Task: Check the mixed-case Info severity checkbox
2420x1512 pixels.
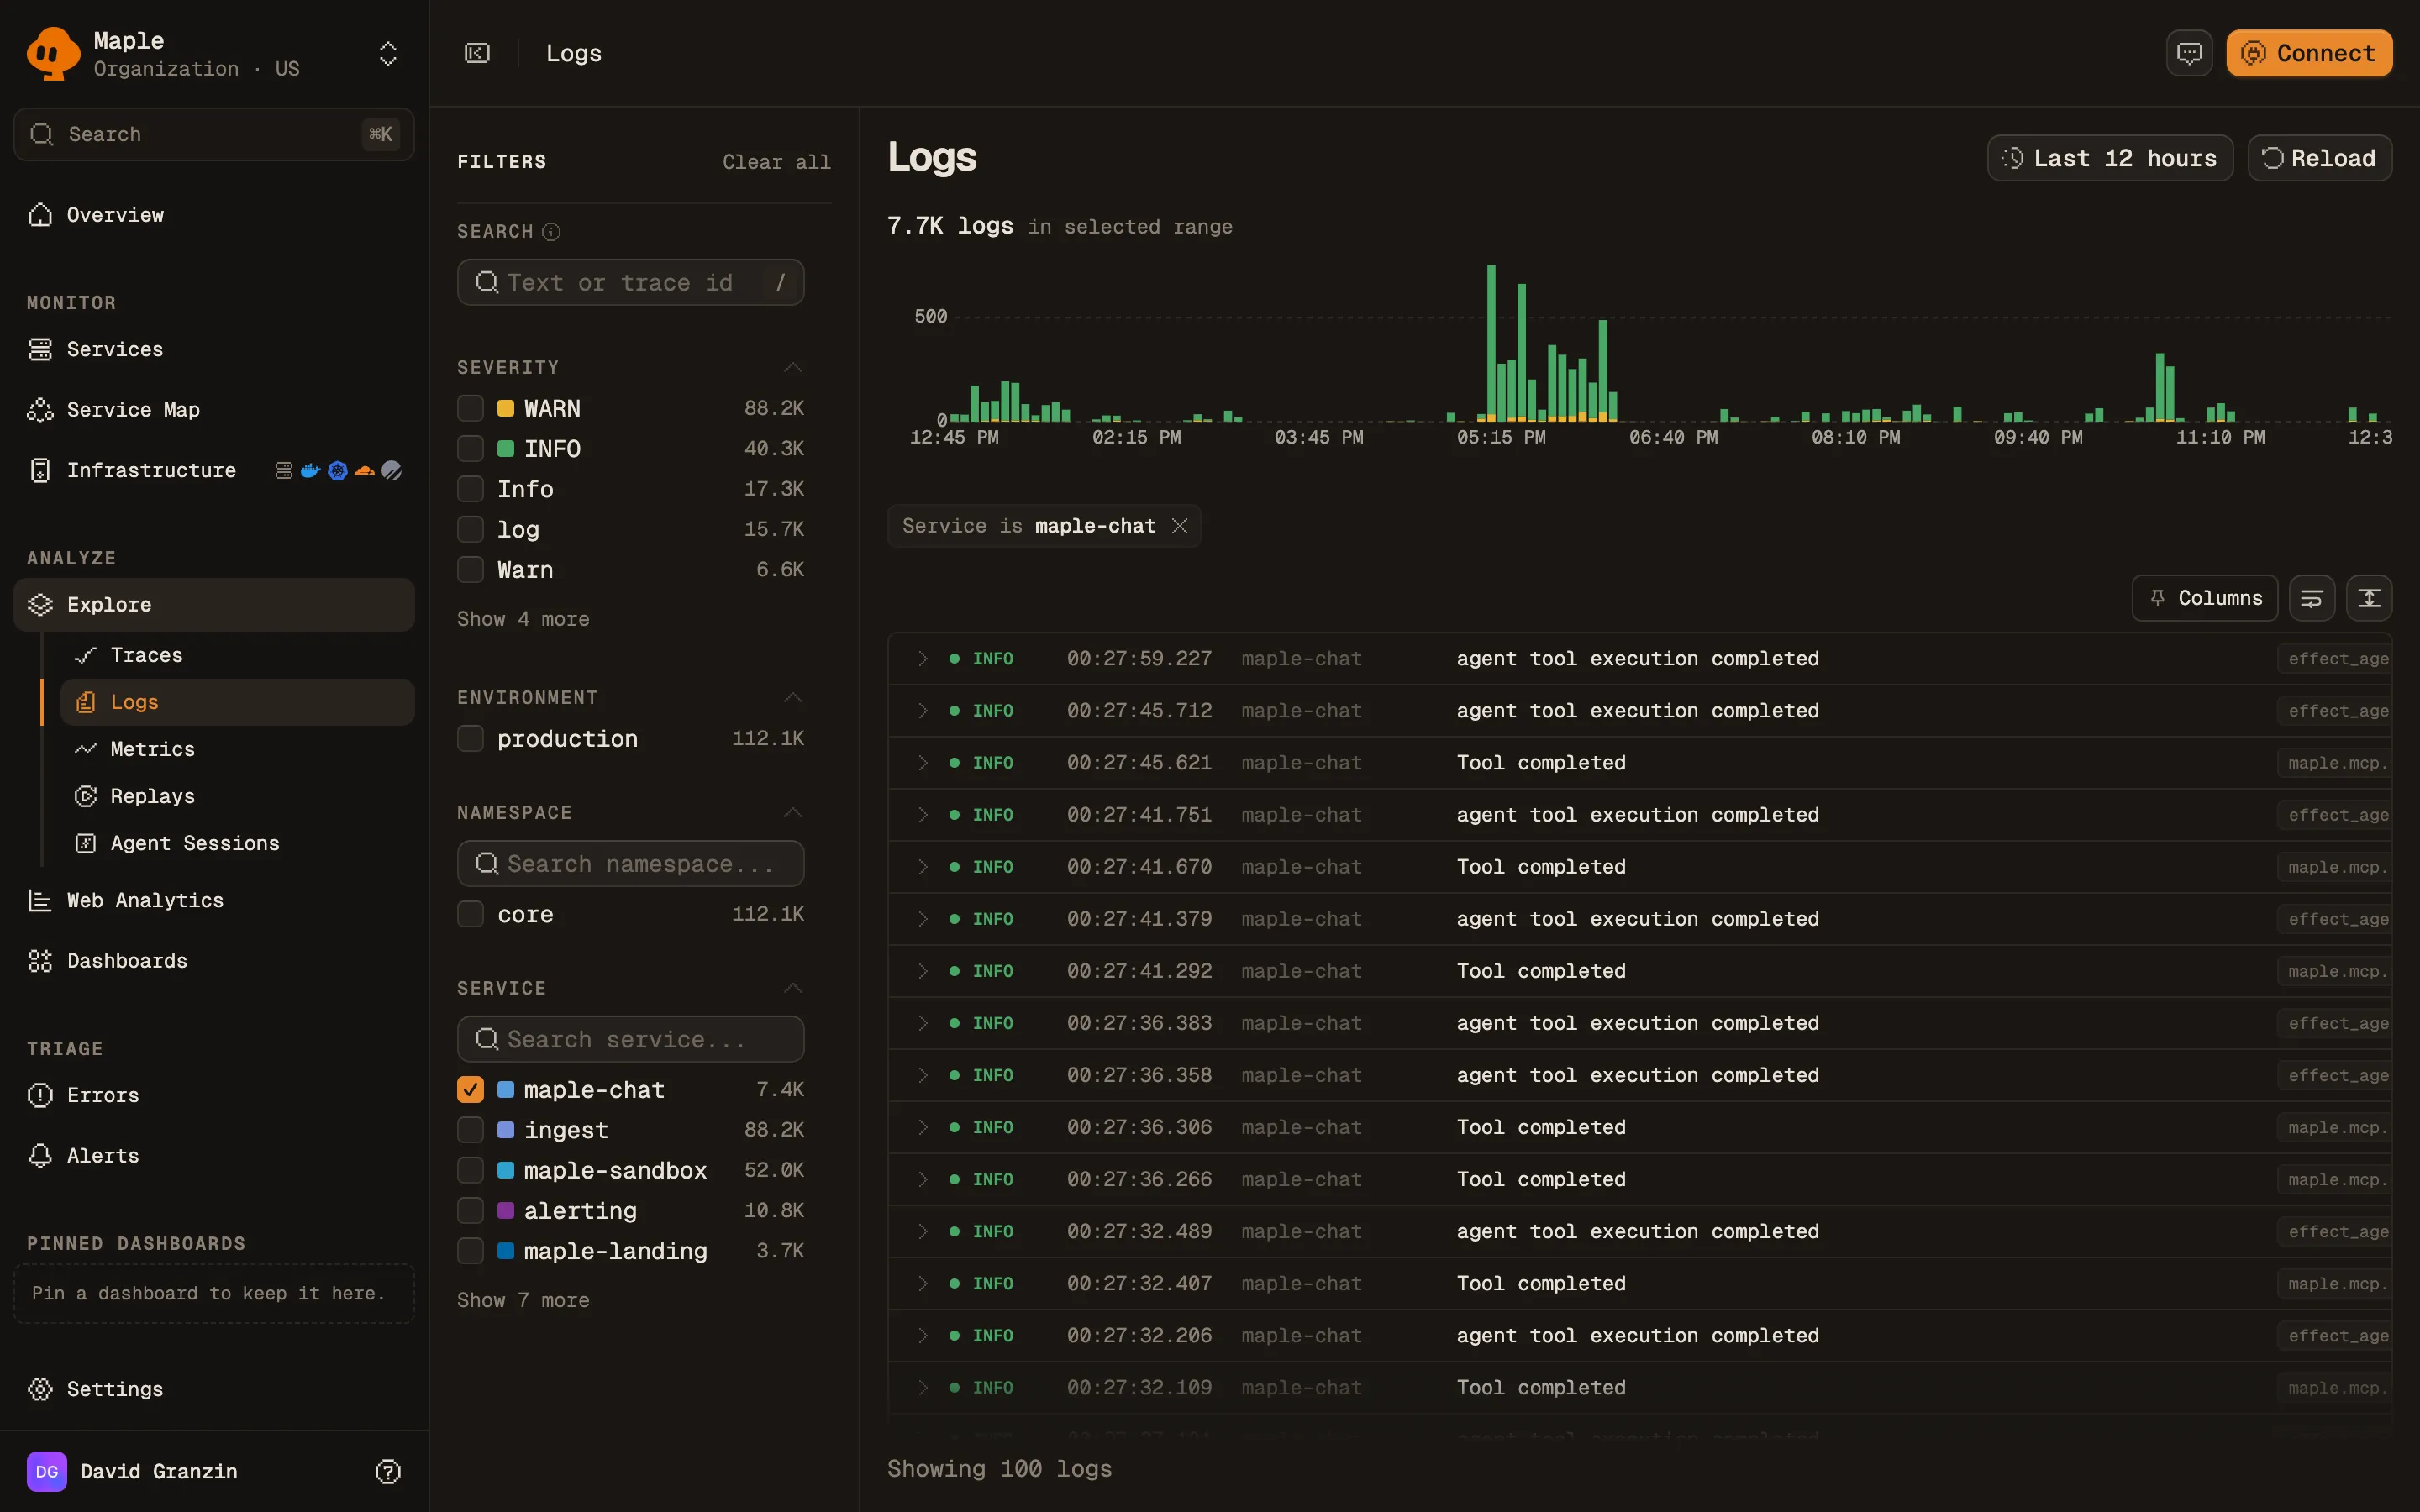Action: coord(470,489)
